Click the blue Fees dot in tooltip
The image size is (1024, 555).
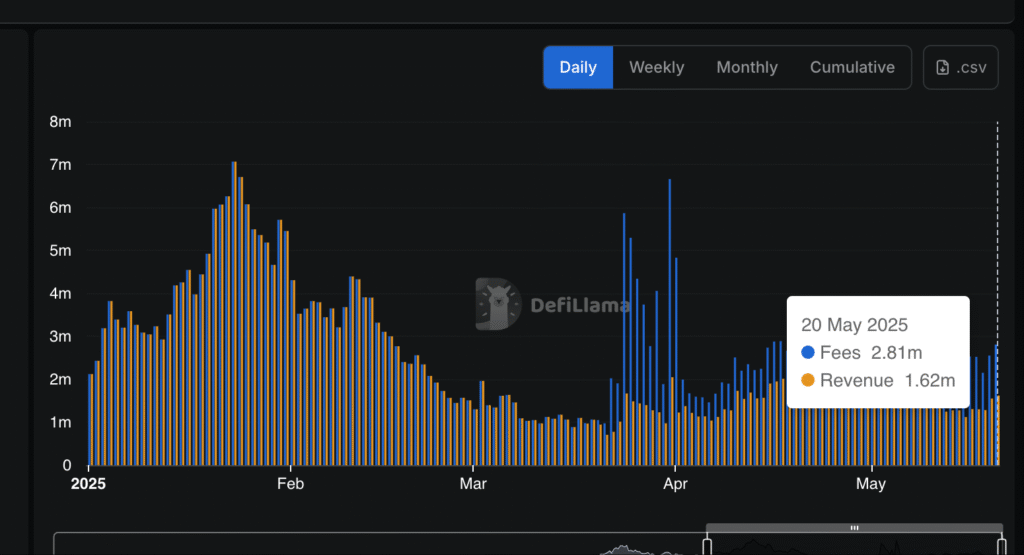coord(808,353)
